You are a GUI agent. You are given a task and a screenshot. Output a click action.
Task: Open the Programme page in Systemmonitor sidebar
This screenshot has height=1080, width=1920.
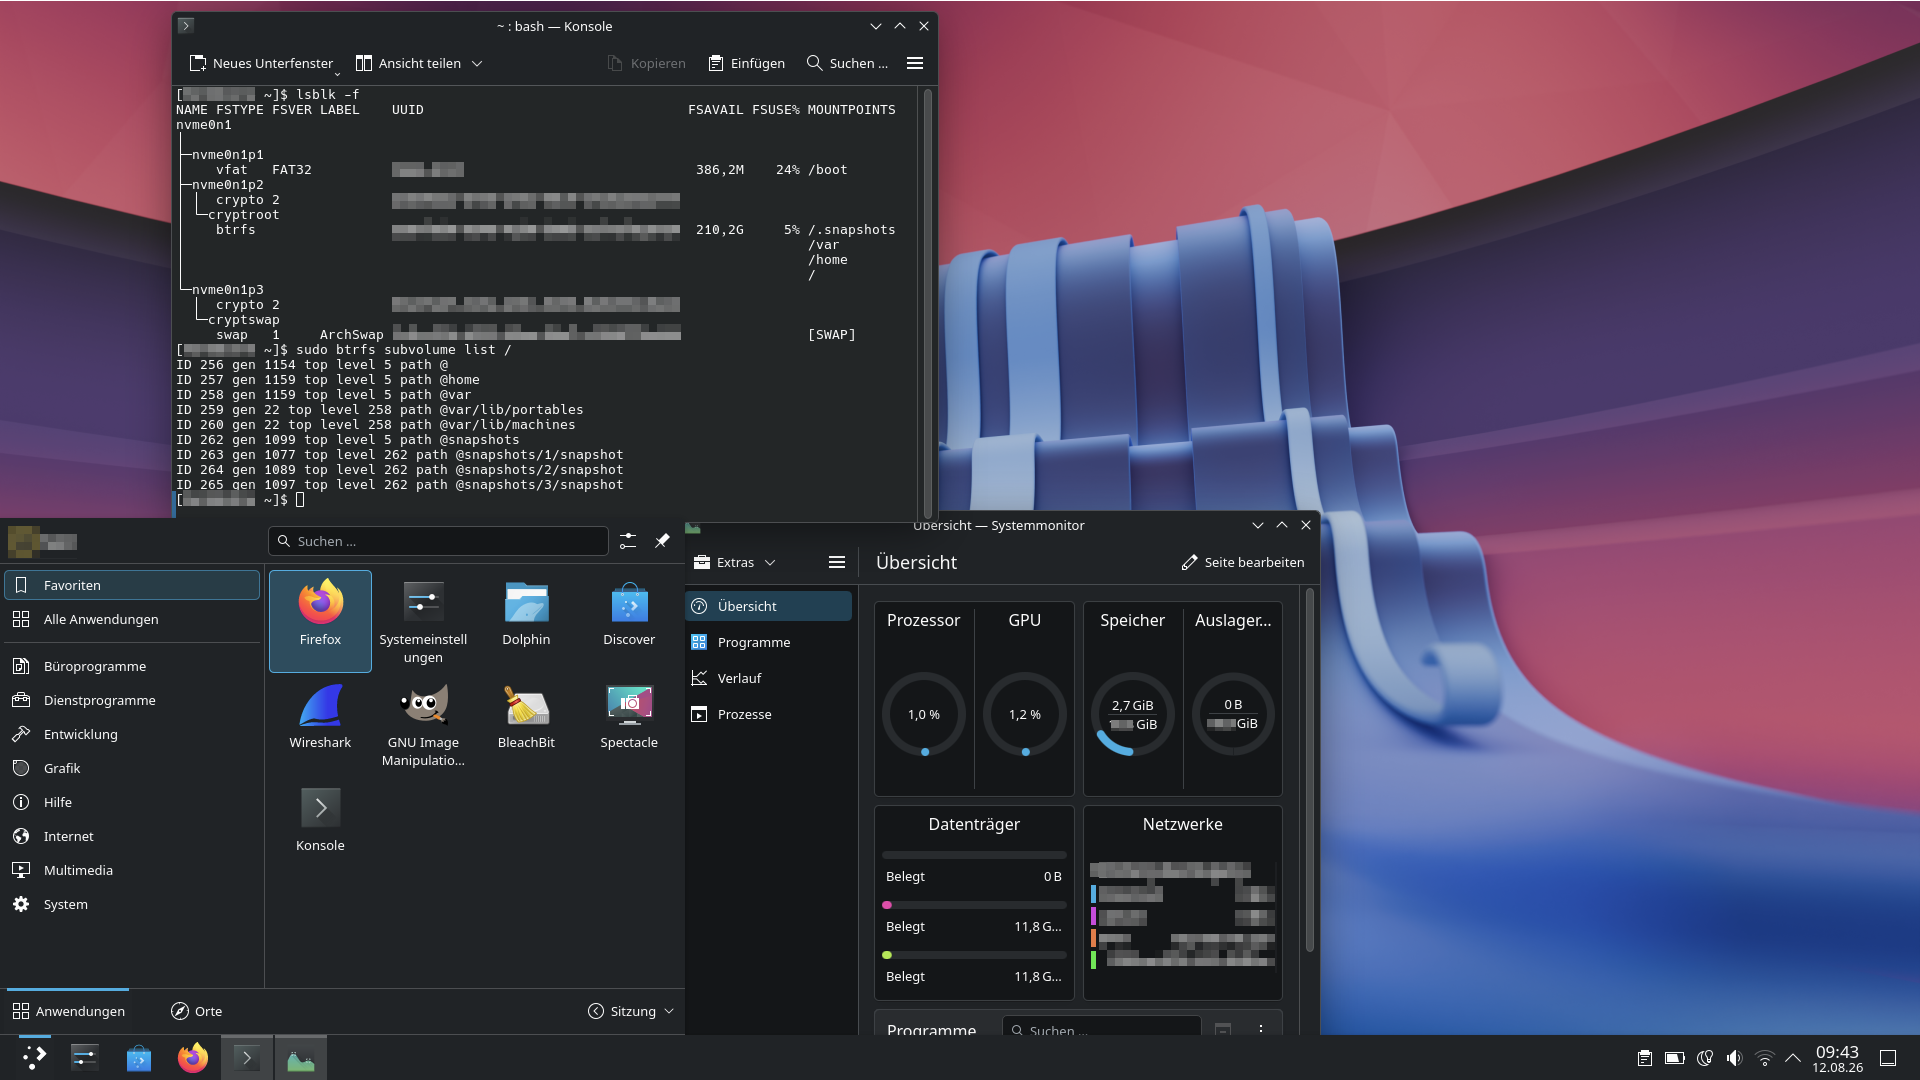769,642
